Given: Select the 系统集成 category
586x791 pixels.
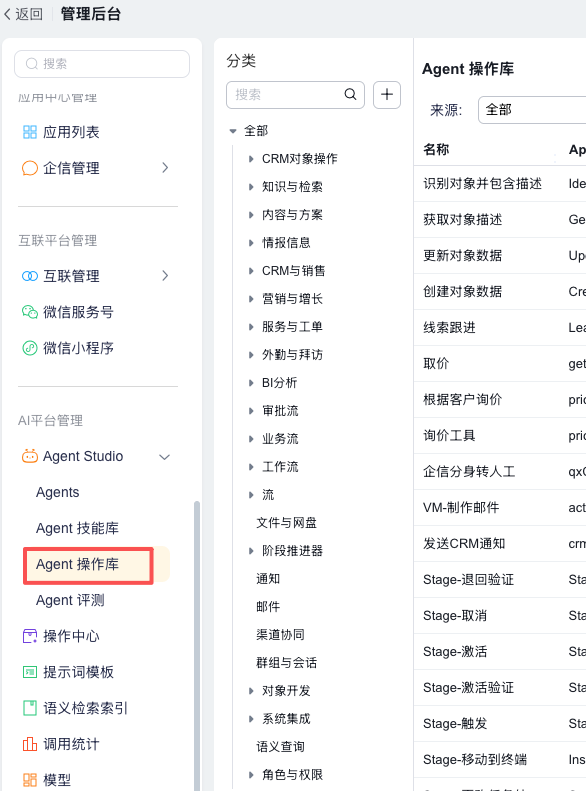Looking at the screenshot, I should tap(286, 719).
